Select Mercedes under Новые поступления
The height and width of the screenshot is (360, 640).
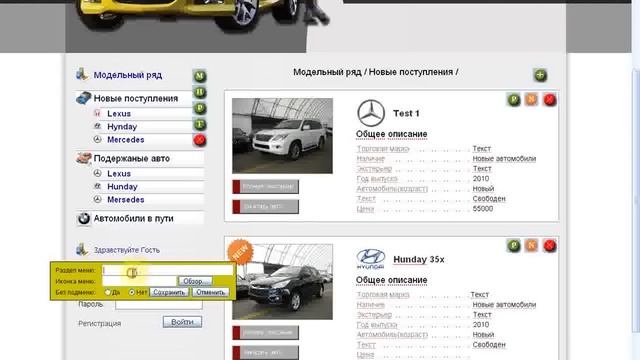click(x=126, y=140)
